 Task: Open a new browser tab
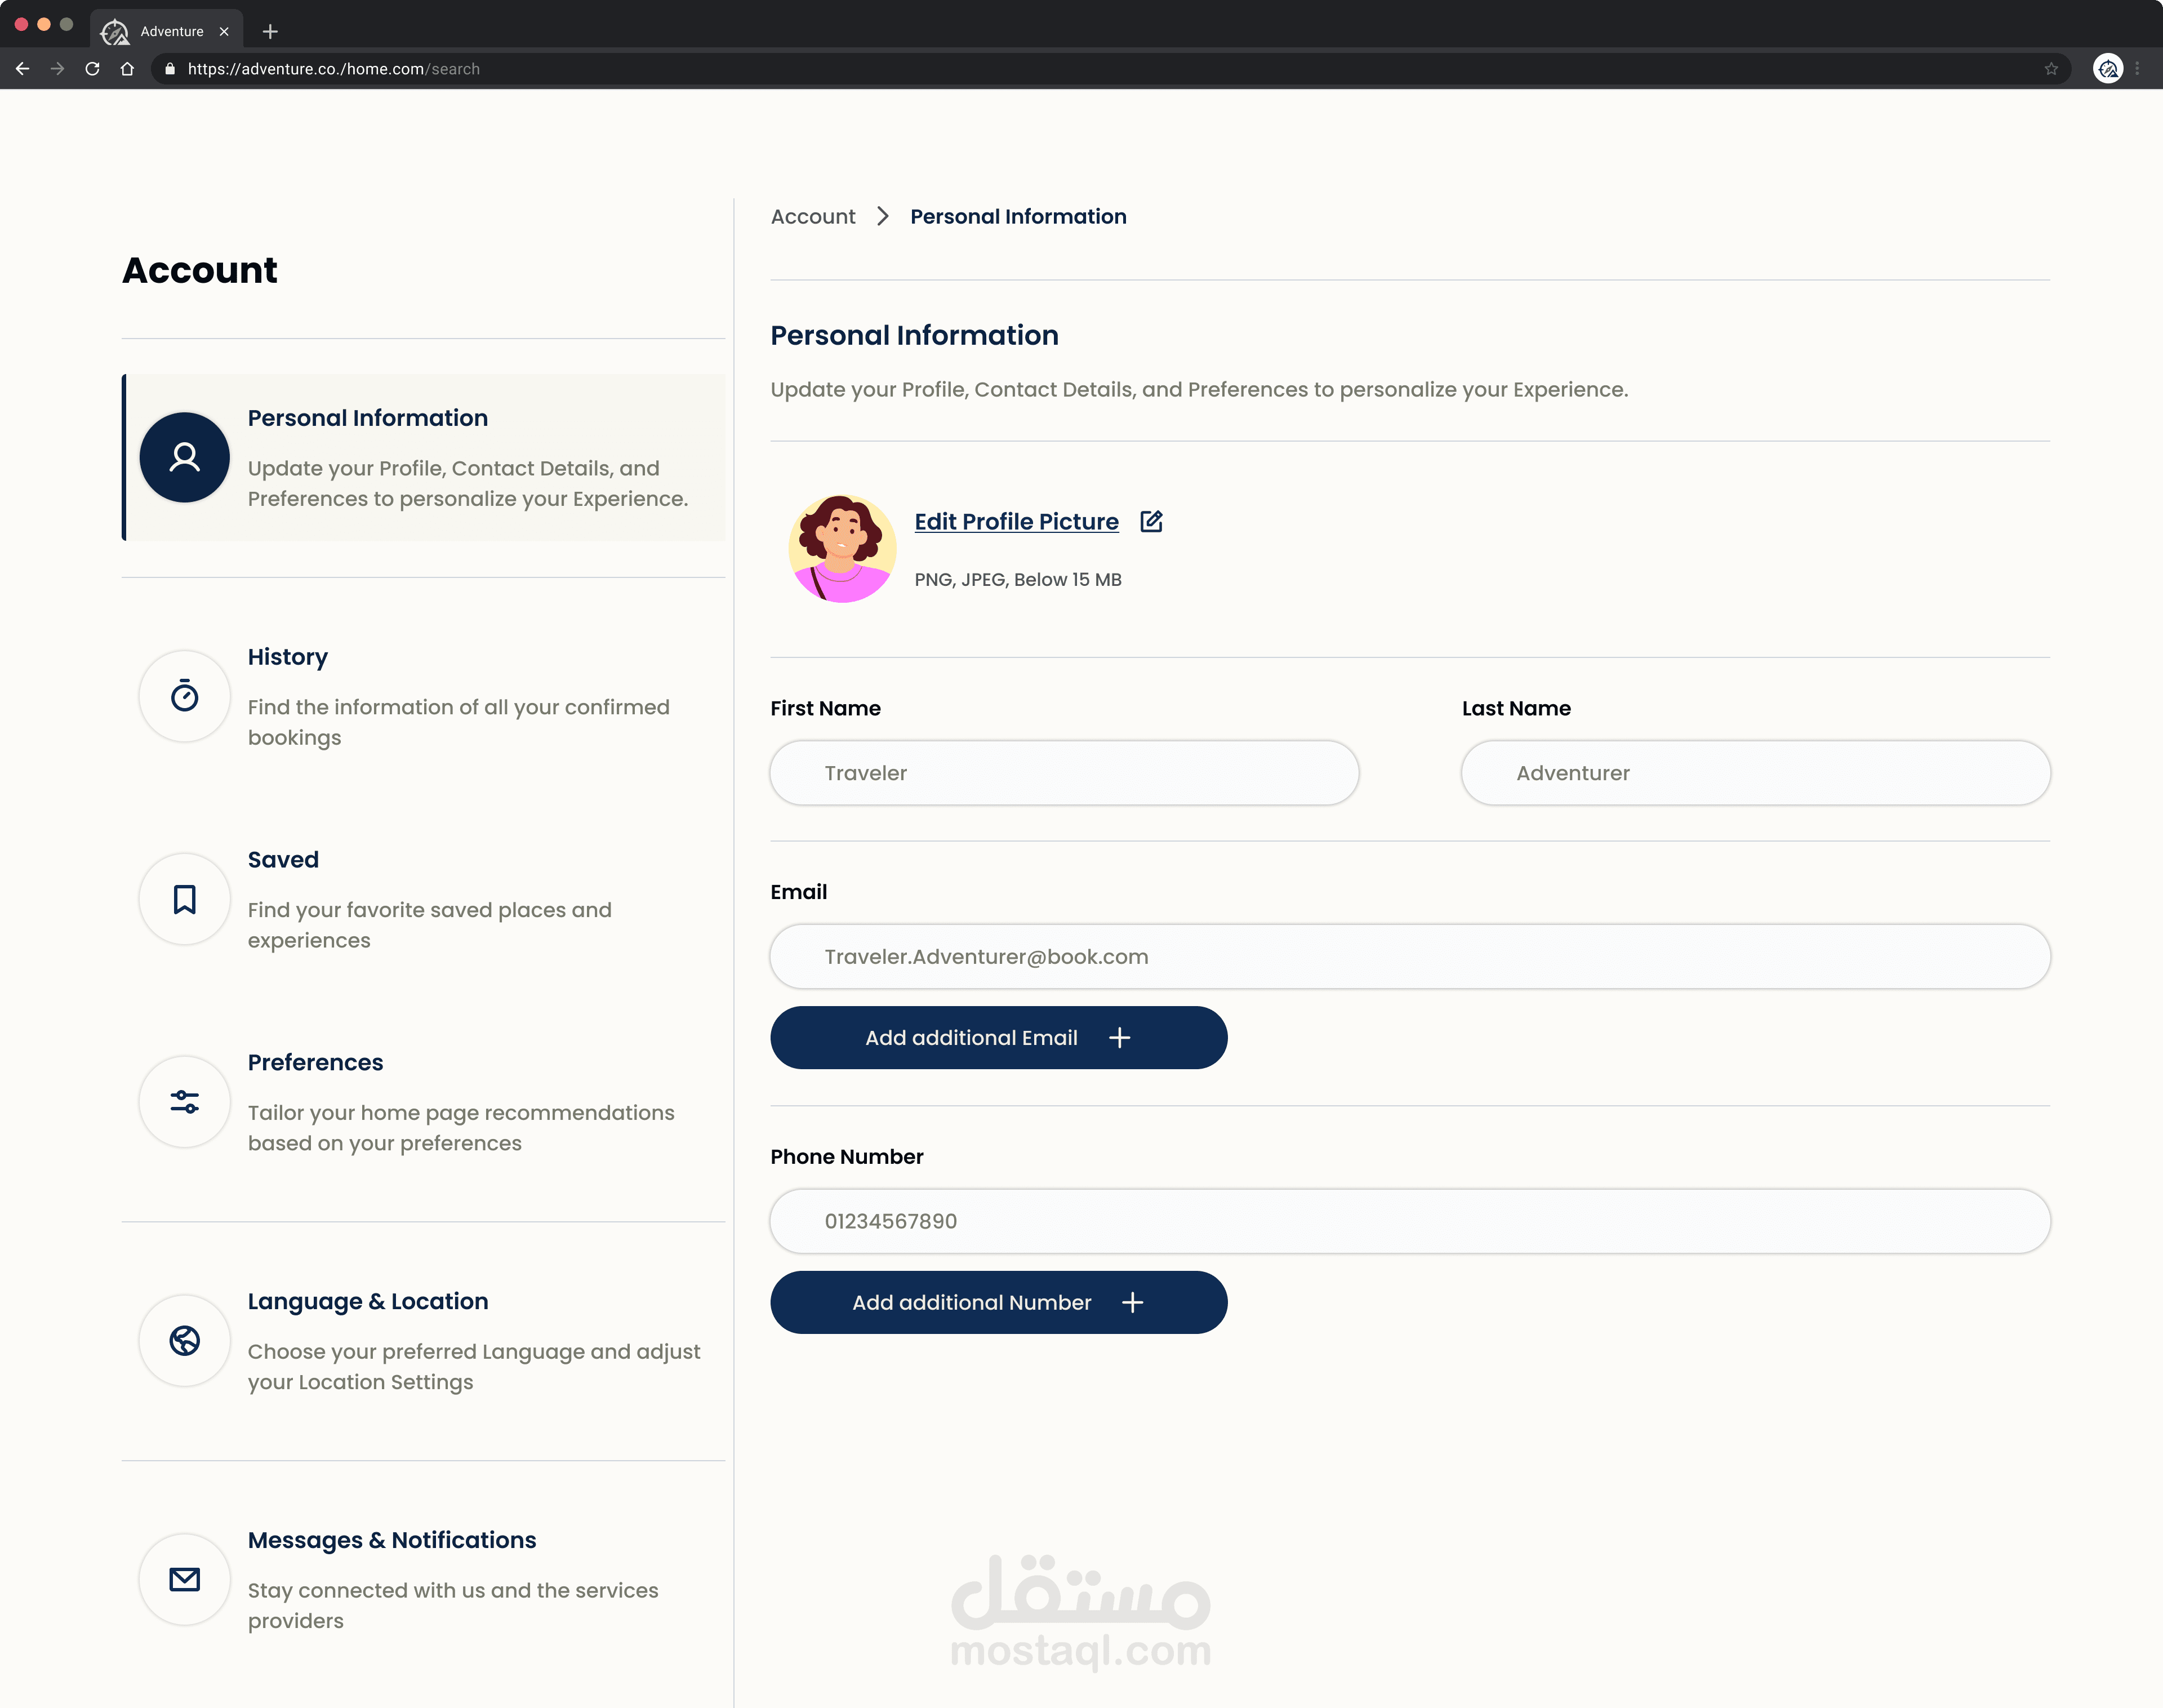[x=270, y=31]
